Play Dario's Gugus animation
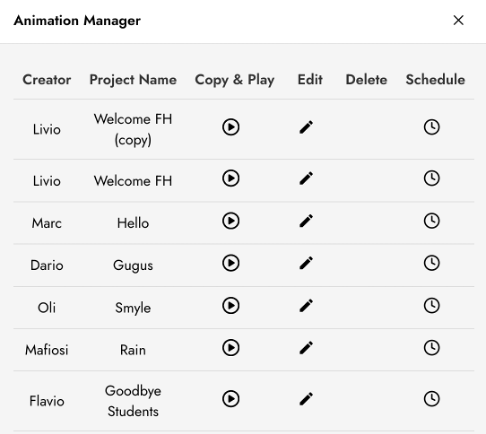 231,263
